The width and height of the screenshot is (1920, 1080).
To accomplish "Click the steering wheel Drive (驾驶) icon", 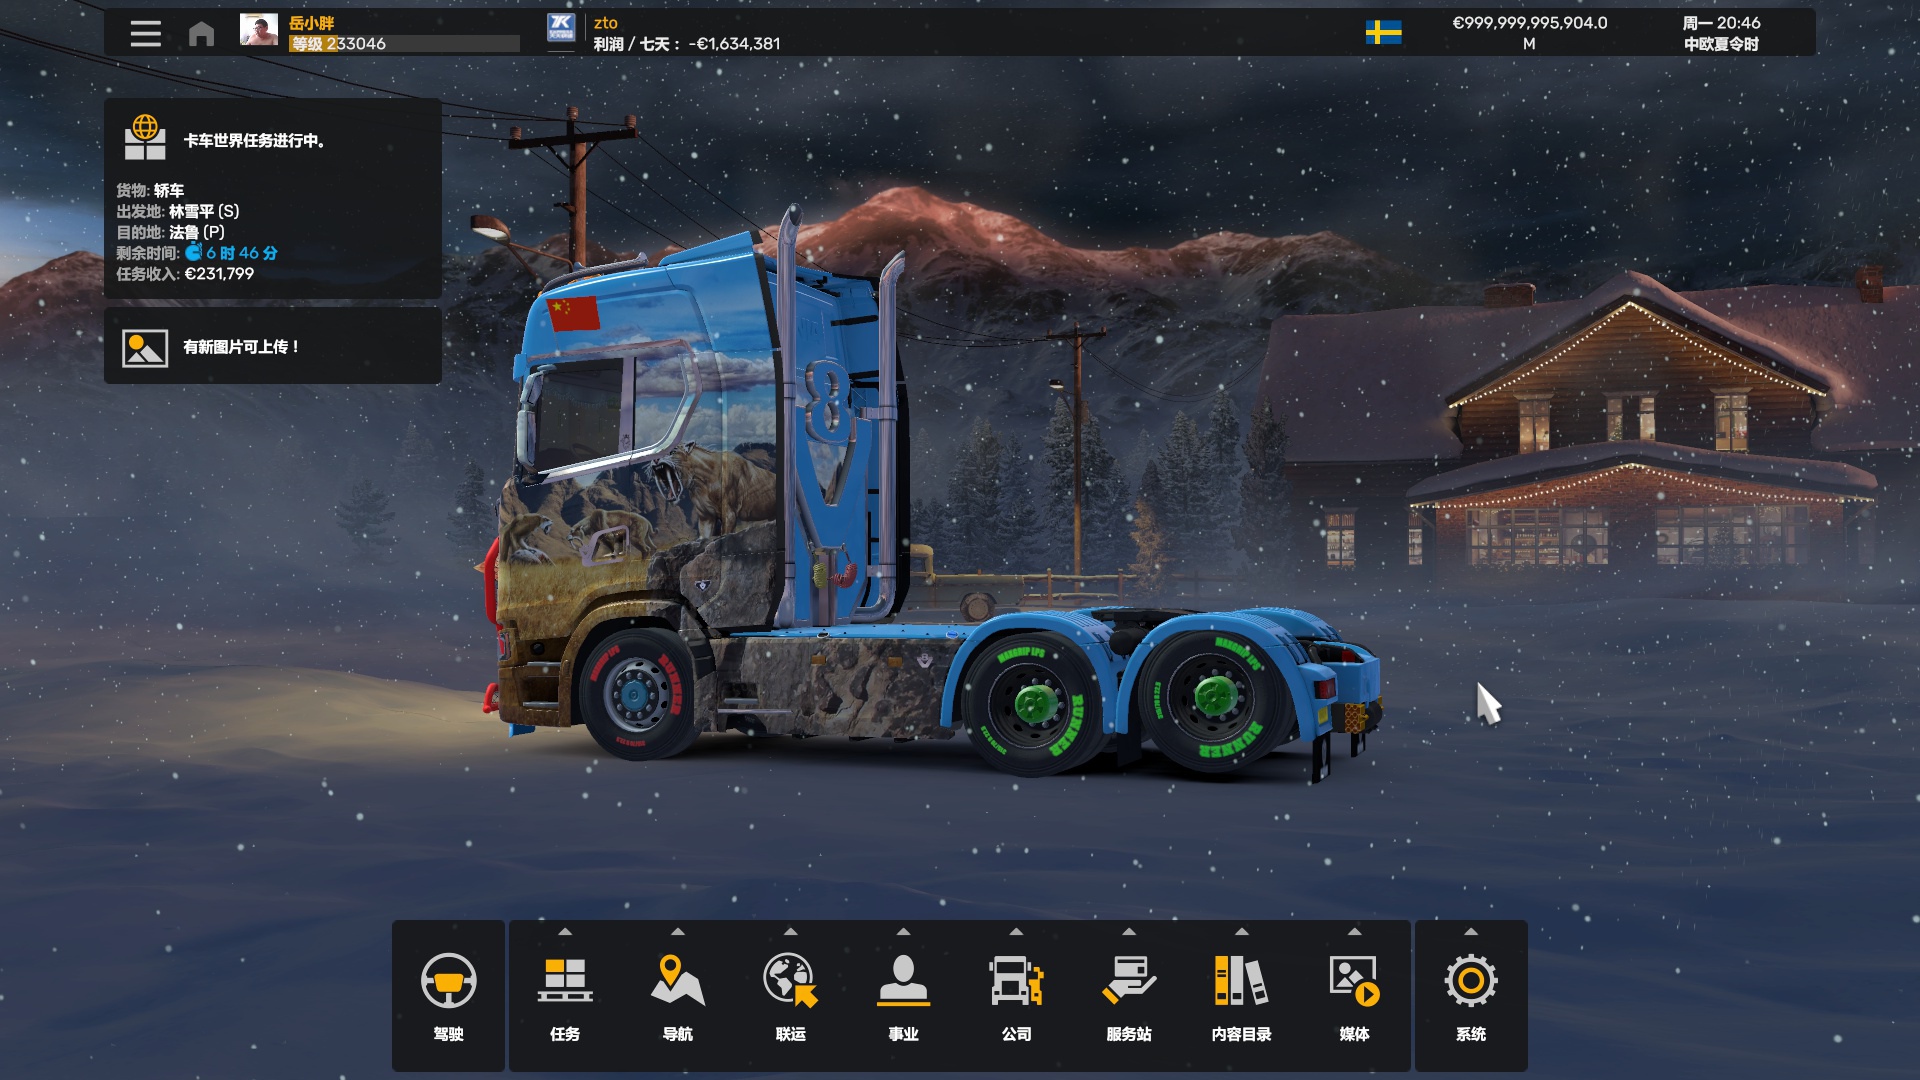I will tap(448, 981).
